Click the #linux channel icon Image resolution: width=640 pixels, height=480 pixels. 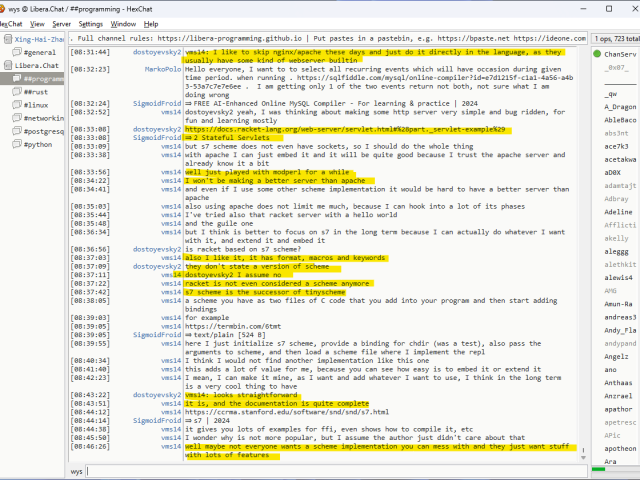click(x=17, y=104)
